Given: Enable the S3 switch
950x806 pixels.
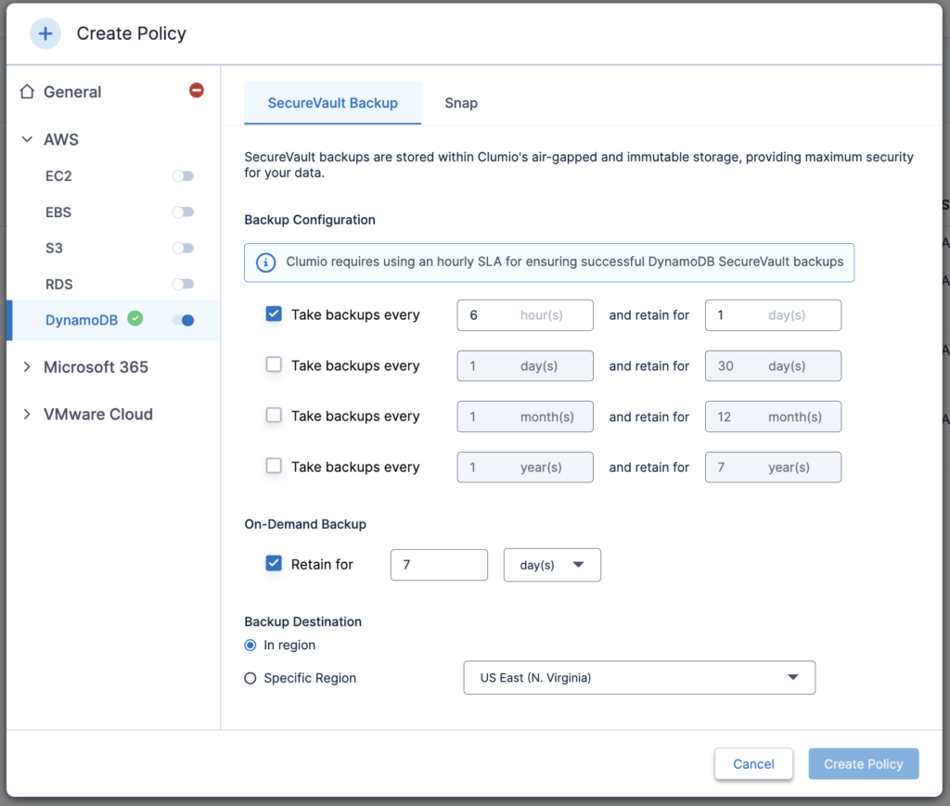Looking at the screenshot, I should (x=183, y=248).
